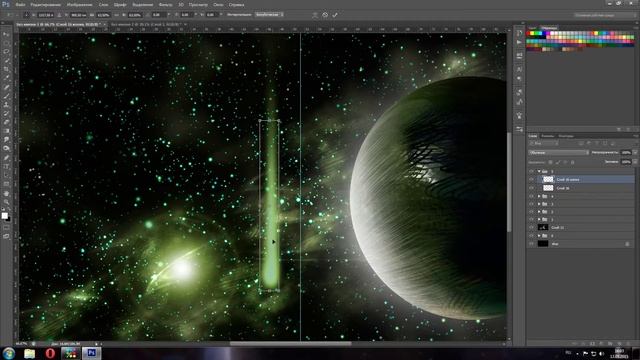Select the Gradient tool
640x360 pixels.
6,131
